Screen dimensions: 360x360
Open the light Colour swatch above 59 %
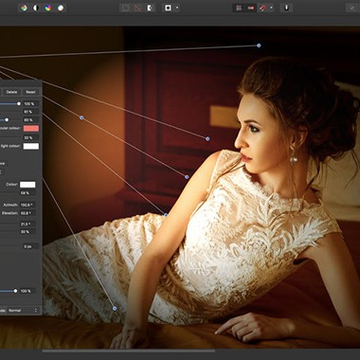coord(28,185)
